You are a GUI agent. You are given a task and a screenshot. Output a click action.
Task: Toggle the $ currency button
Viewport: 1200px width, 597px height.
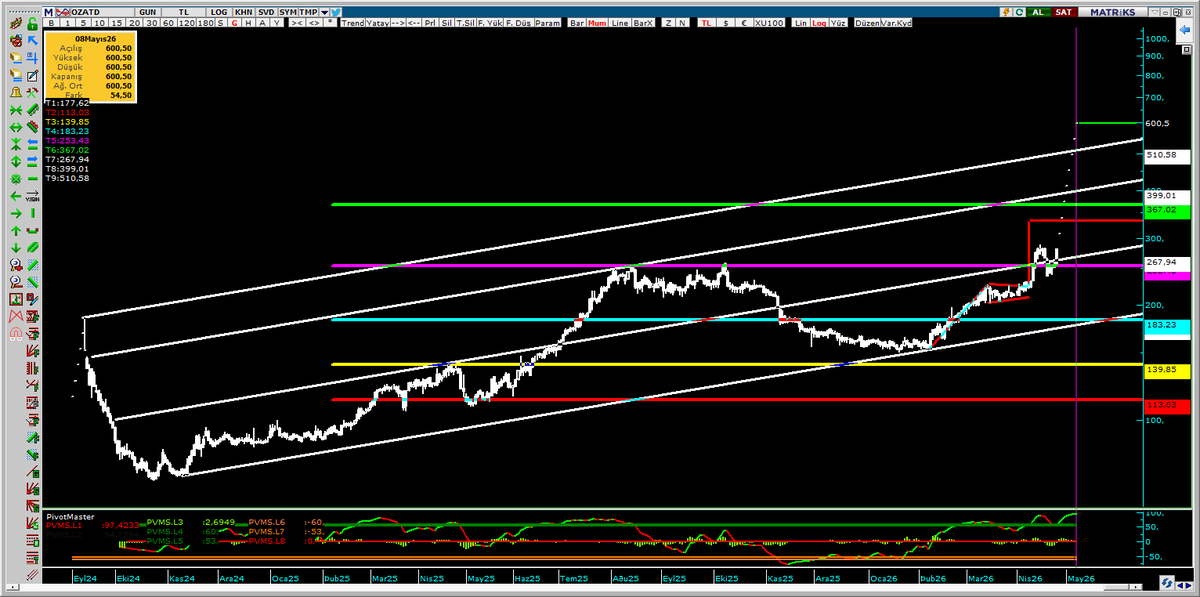click(x=726, y=23)
